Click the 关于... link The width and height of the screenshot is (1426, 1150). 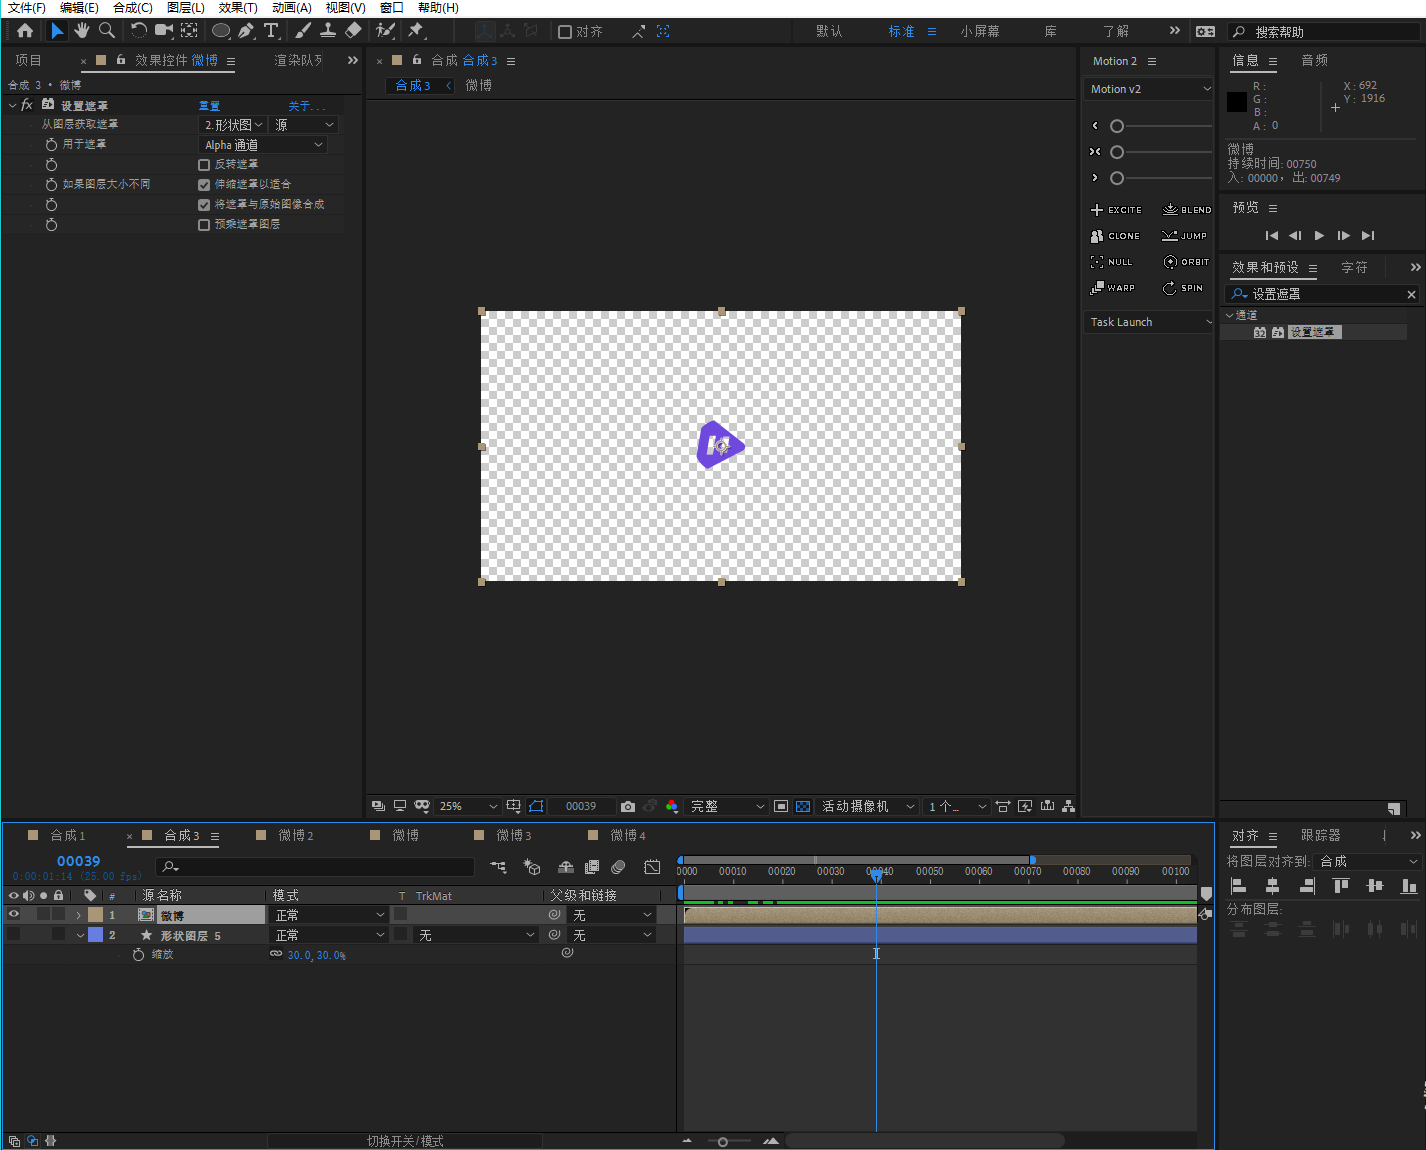pyautogui.click(x=306, y=105)
